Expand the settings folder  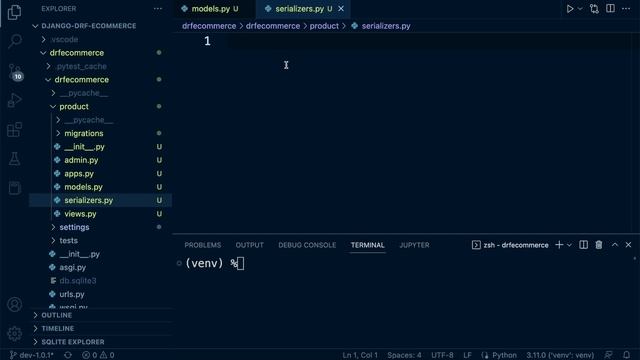point(74,227)
